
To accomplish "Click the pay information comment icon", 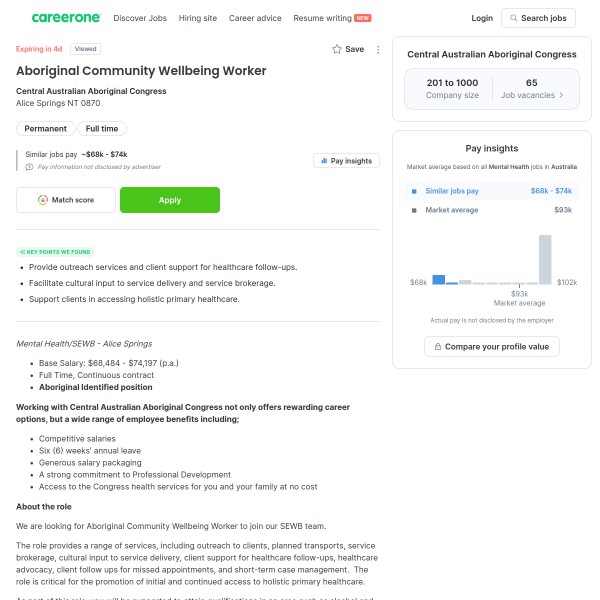I will pyautogui.click(x=29, y=167).
